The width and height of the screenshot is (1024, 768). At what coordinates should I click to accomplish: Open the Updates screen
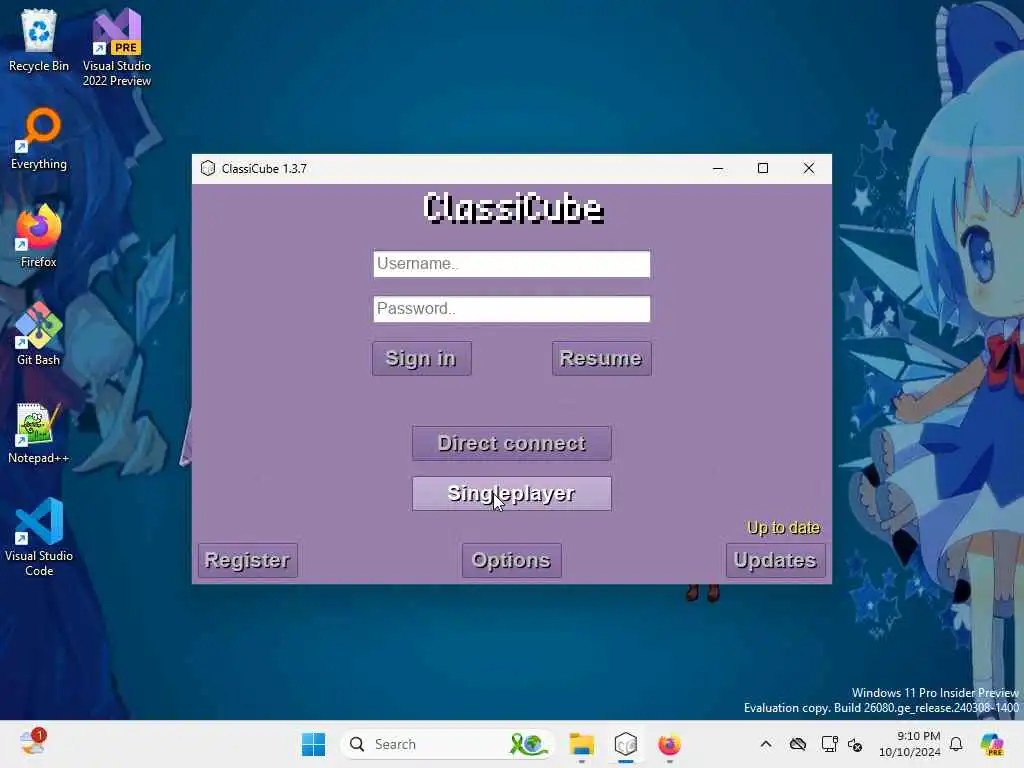point(775,560)
